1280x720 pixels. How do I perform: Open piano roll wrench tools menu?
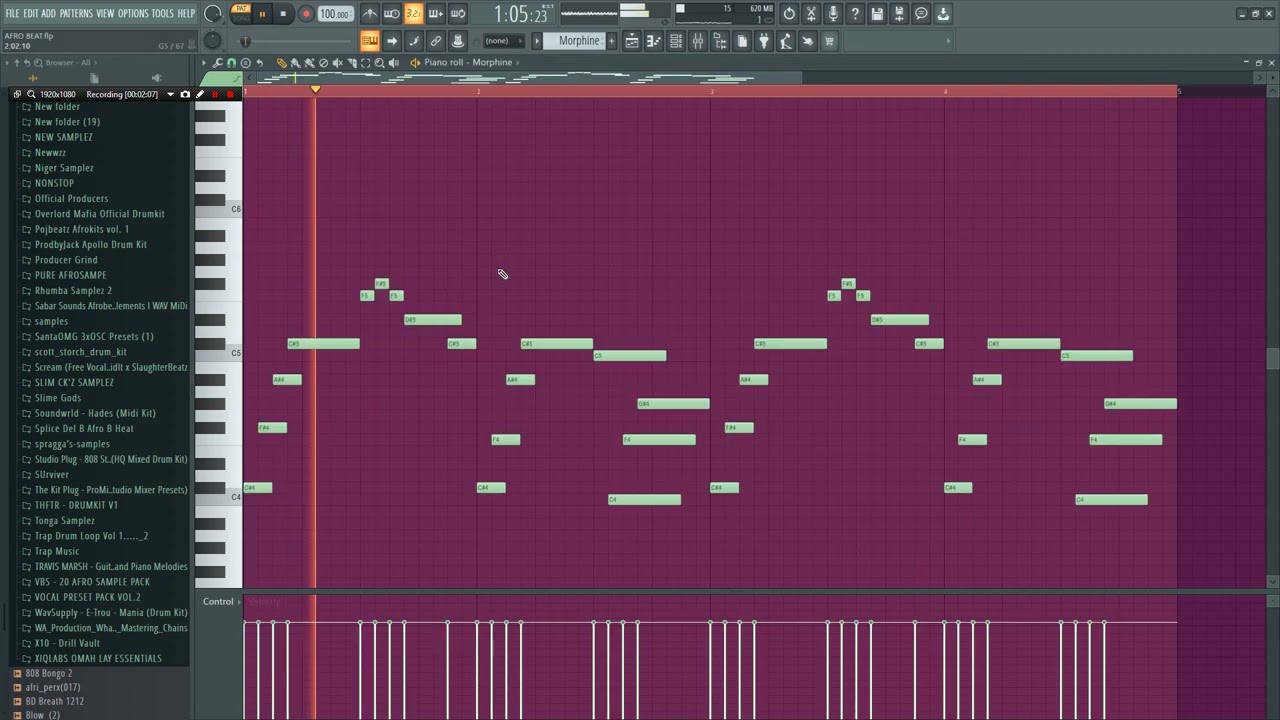[x=217, y=63]
